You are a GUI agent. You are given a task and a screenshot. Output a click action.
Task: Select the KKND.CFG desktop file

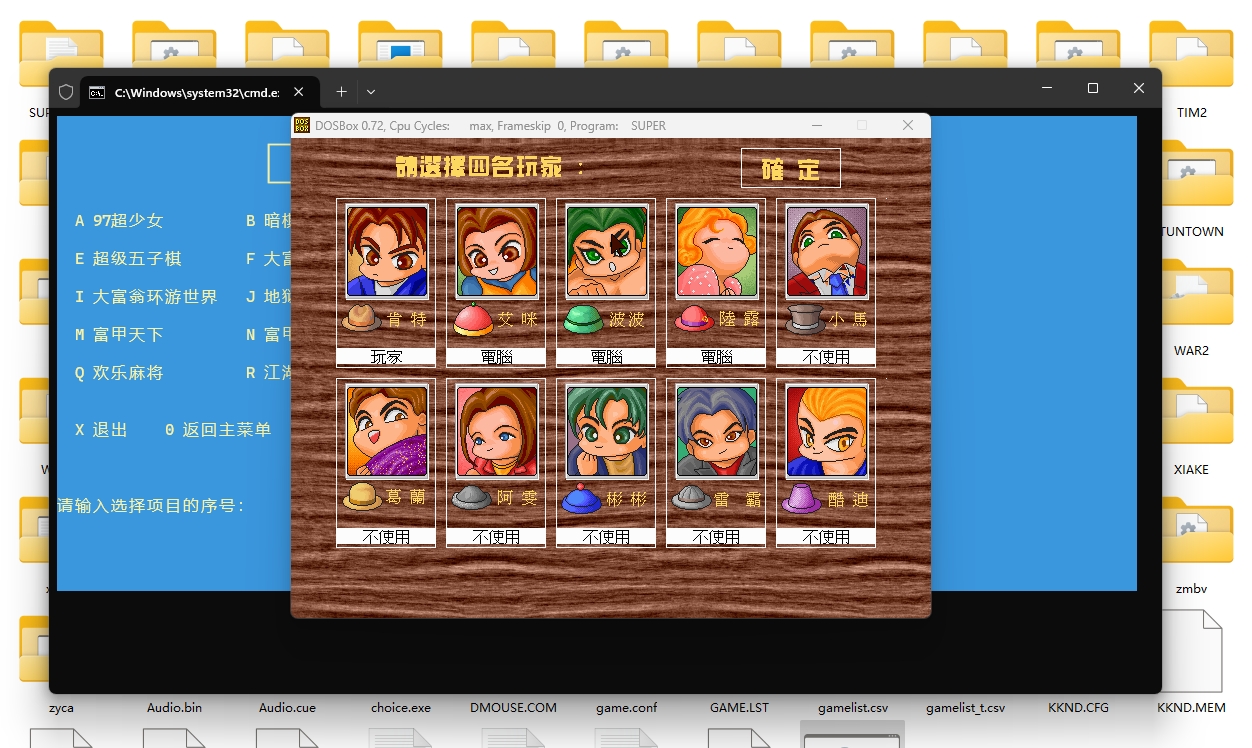pyautogui.click(x=1078, y=707)
